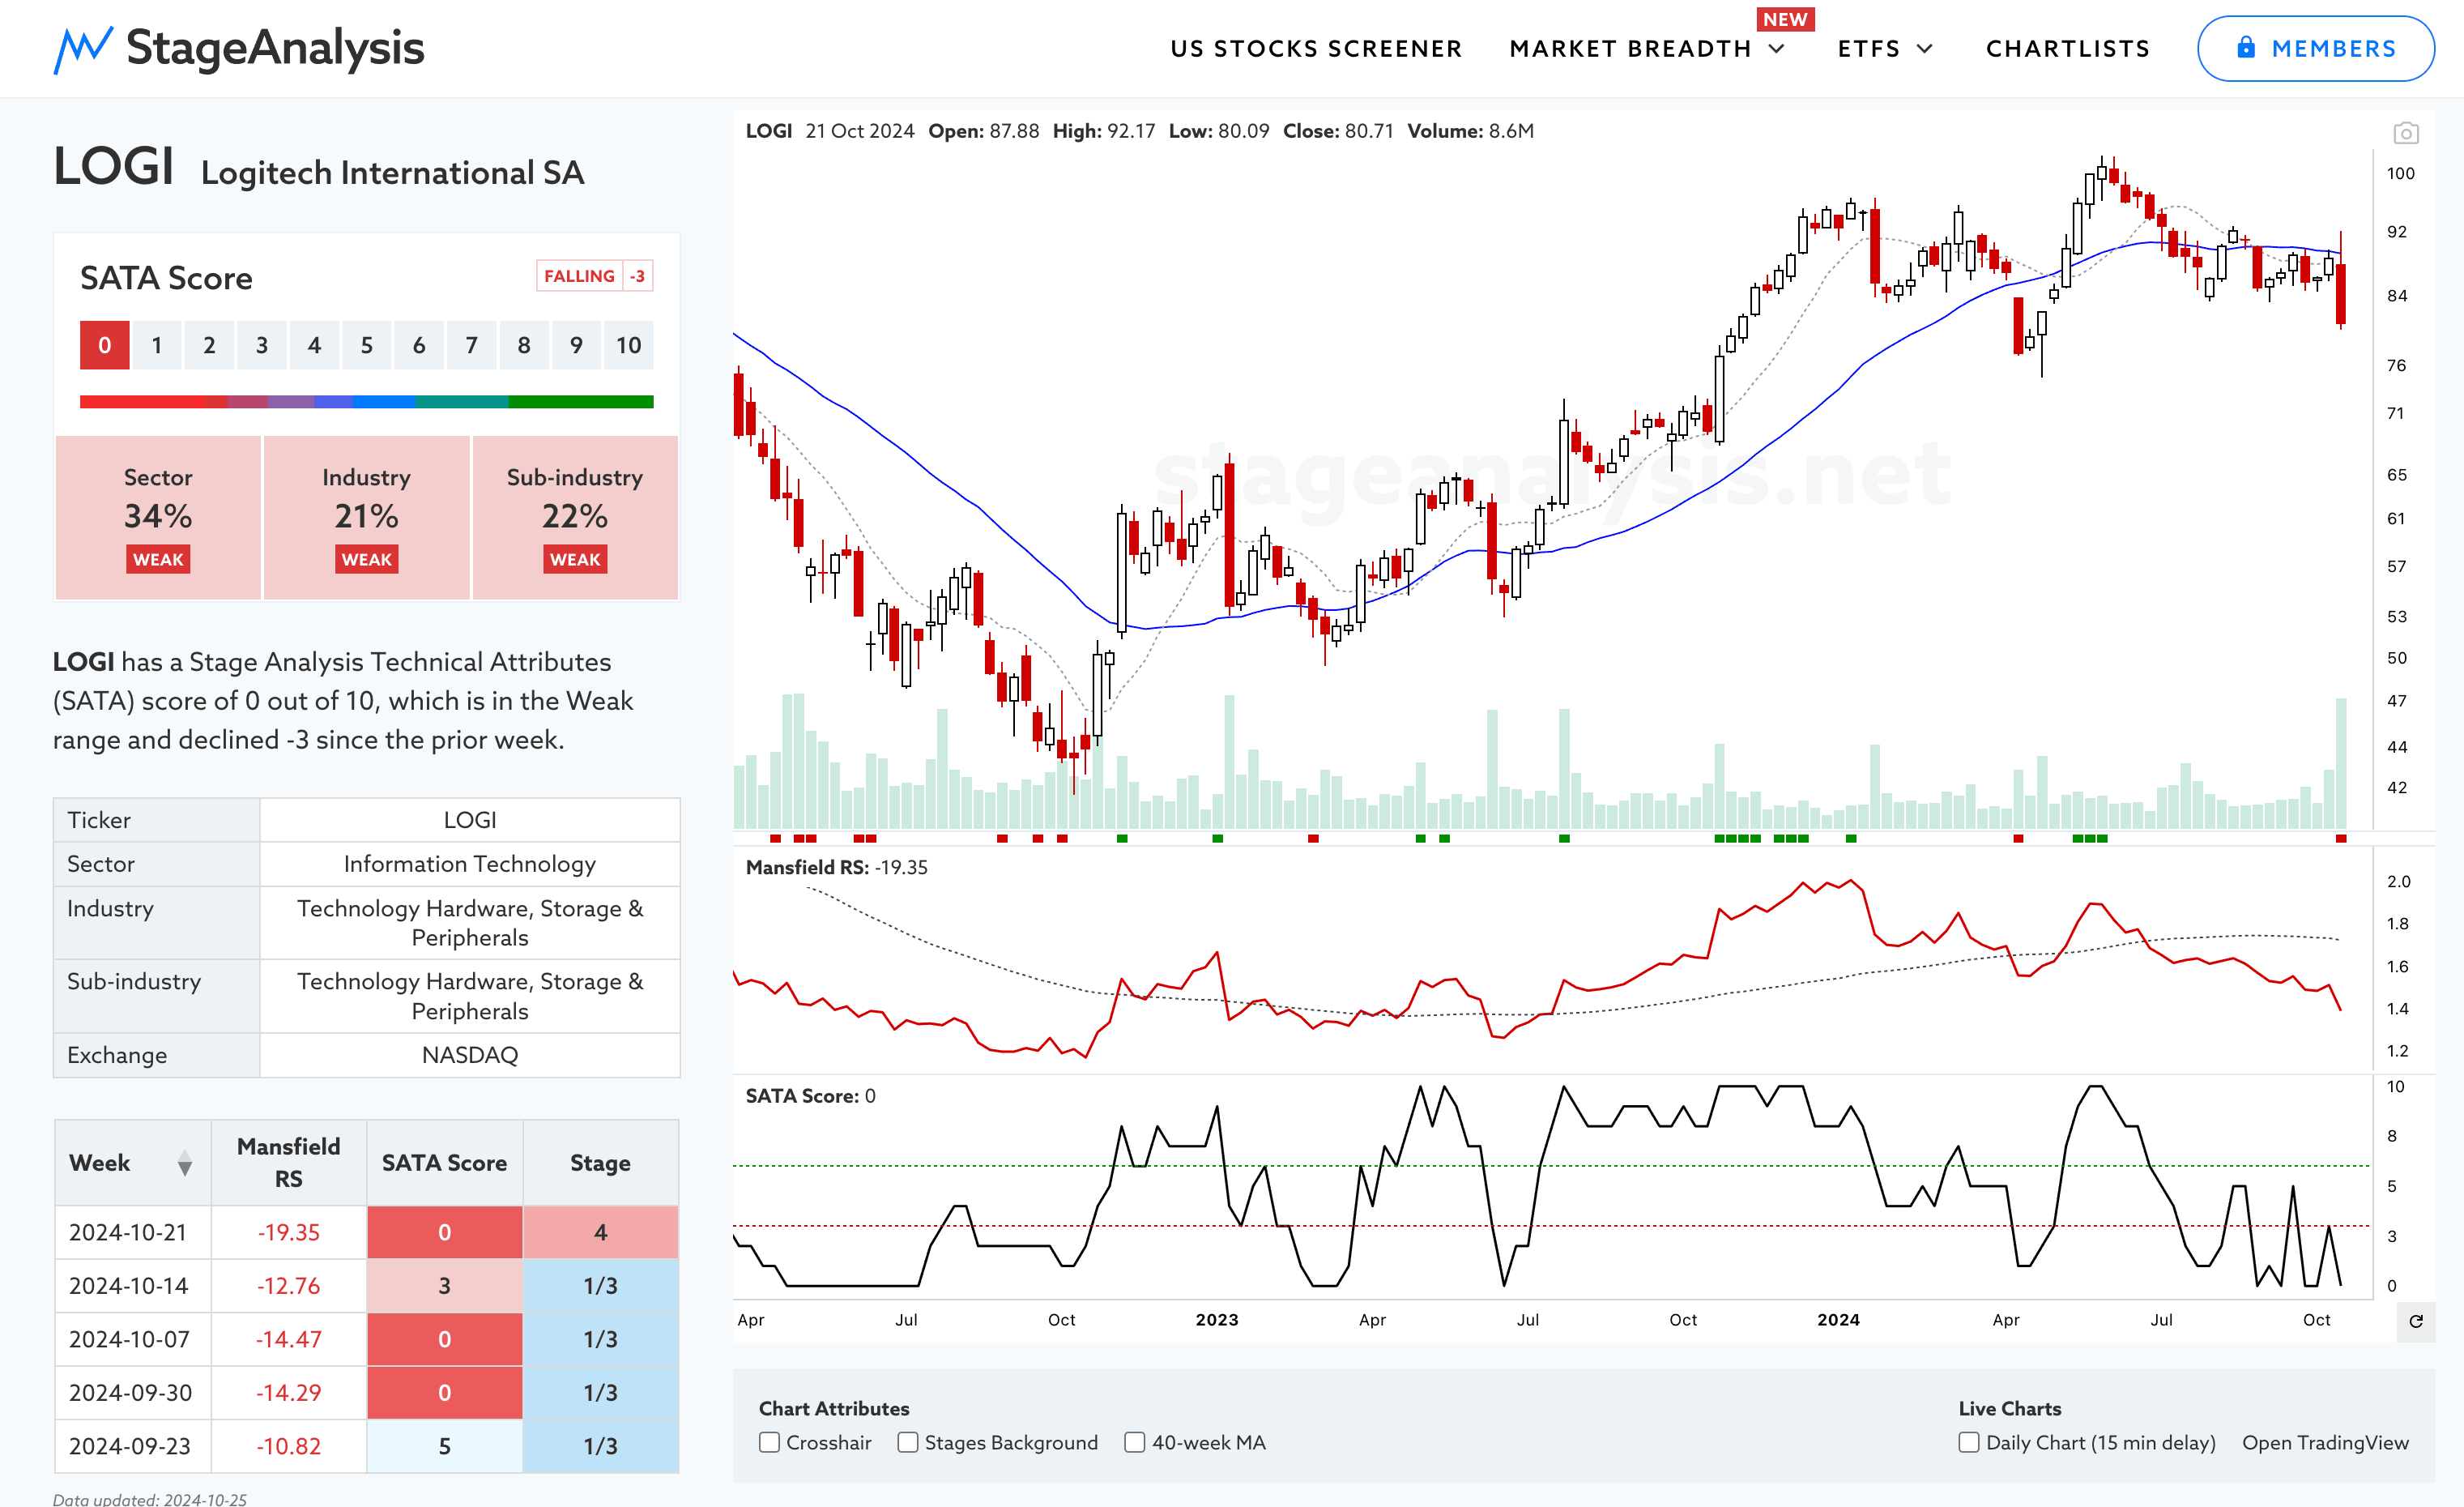
Task: Click the 2024 label on time axis
Action: pos(1838,1320)
